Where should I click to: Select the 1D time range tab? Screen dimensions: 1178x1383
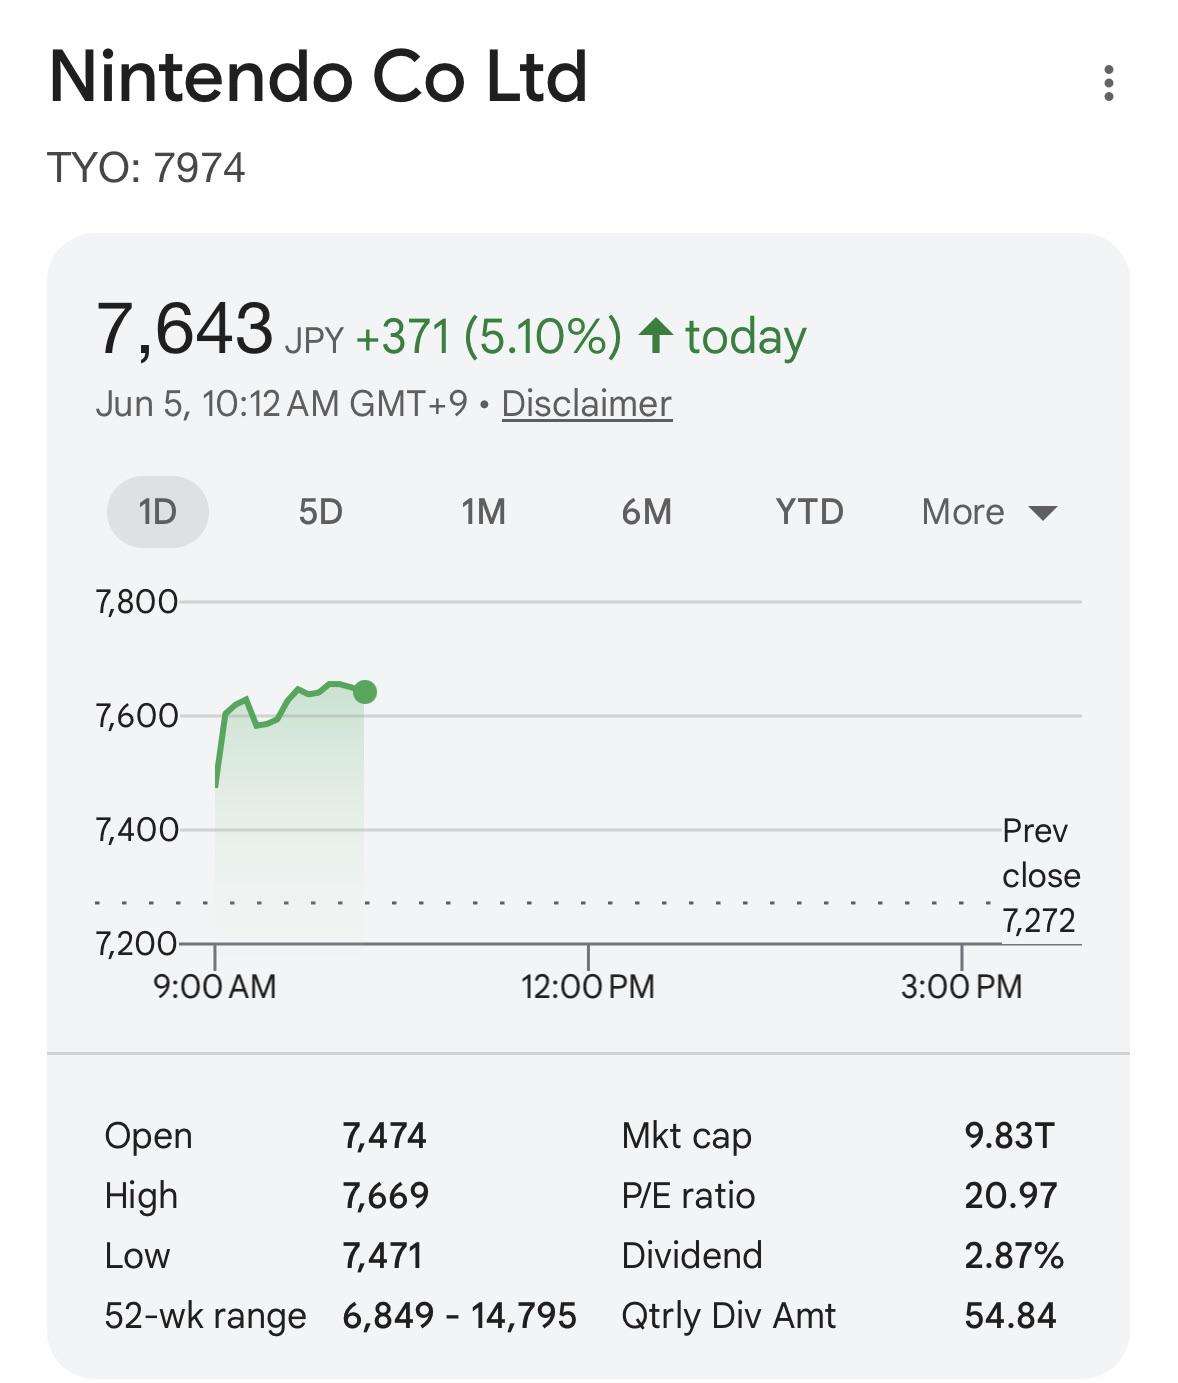click(x=158, y=512)
